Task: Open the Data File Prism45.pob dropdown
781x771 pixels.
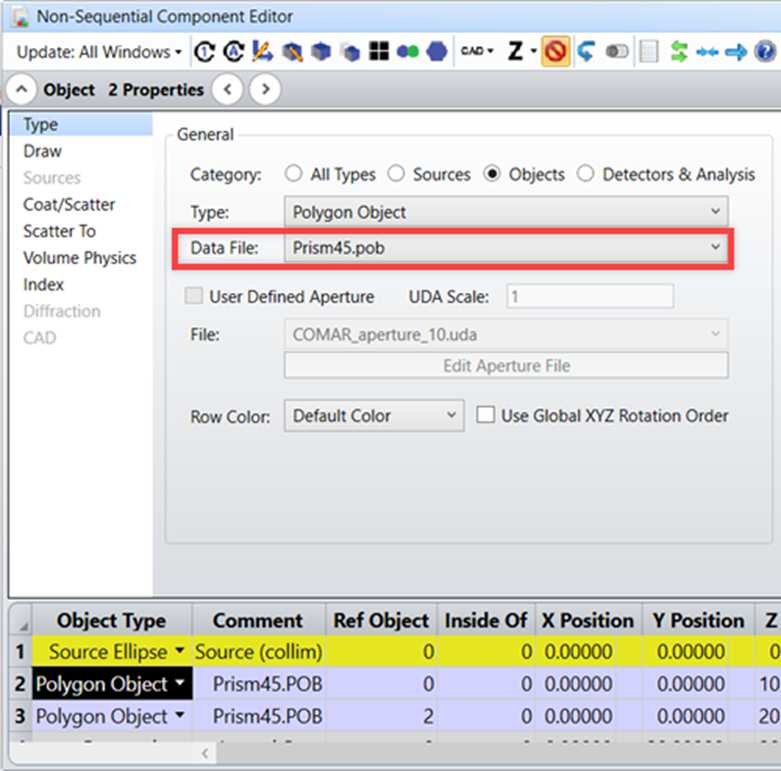Action: pos(506,248)
